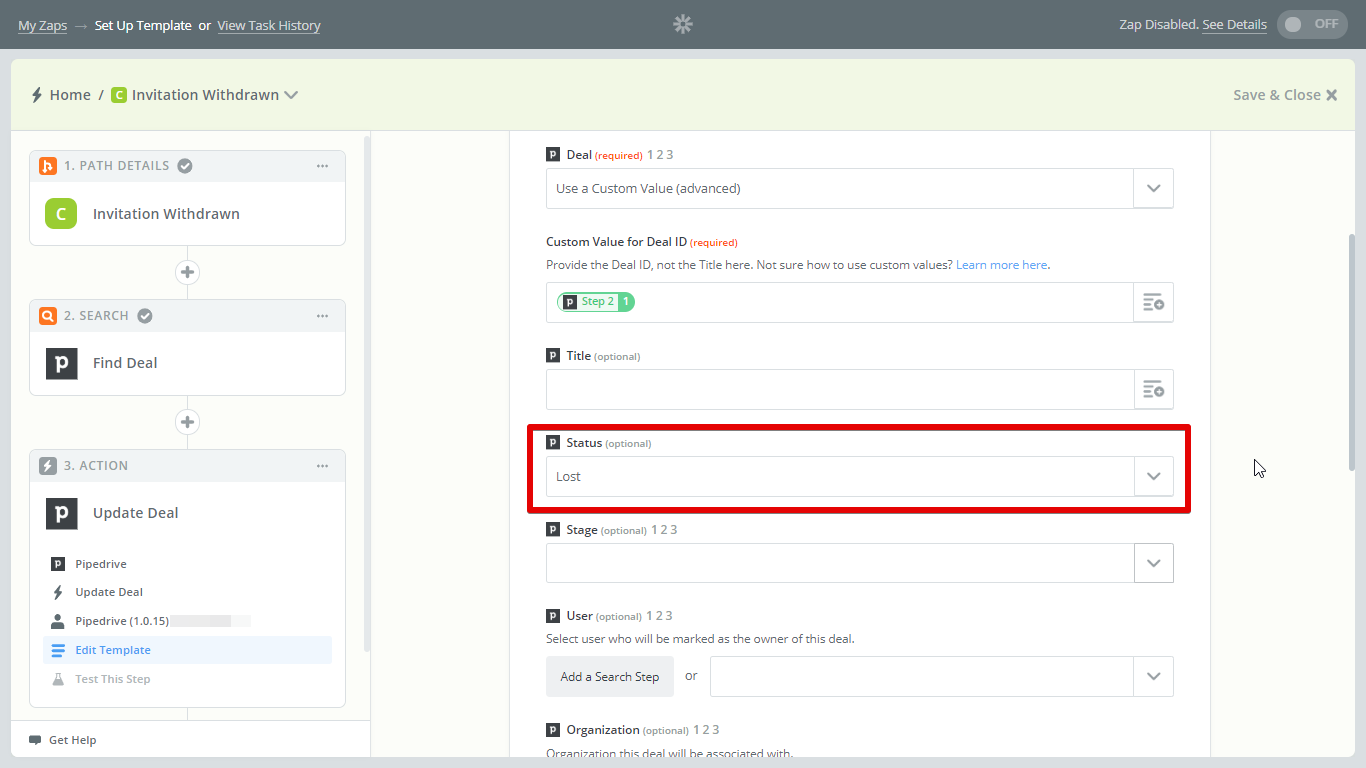
Task: Open Stage dropdown arrow
Action: 1153,563
